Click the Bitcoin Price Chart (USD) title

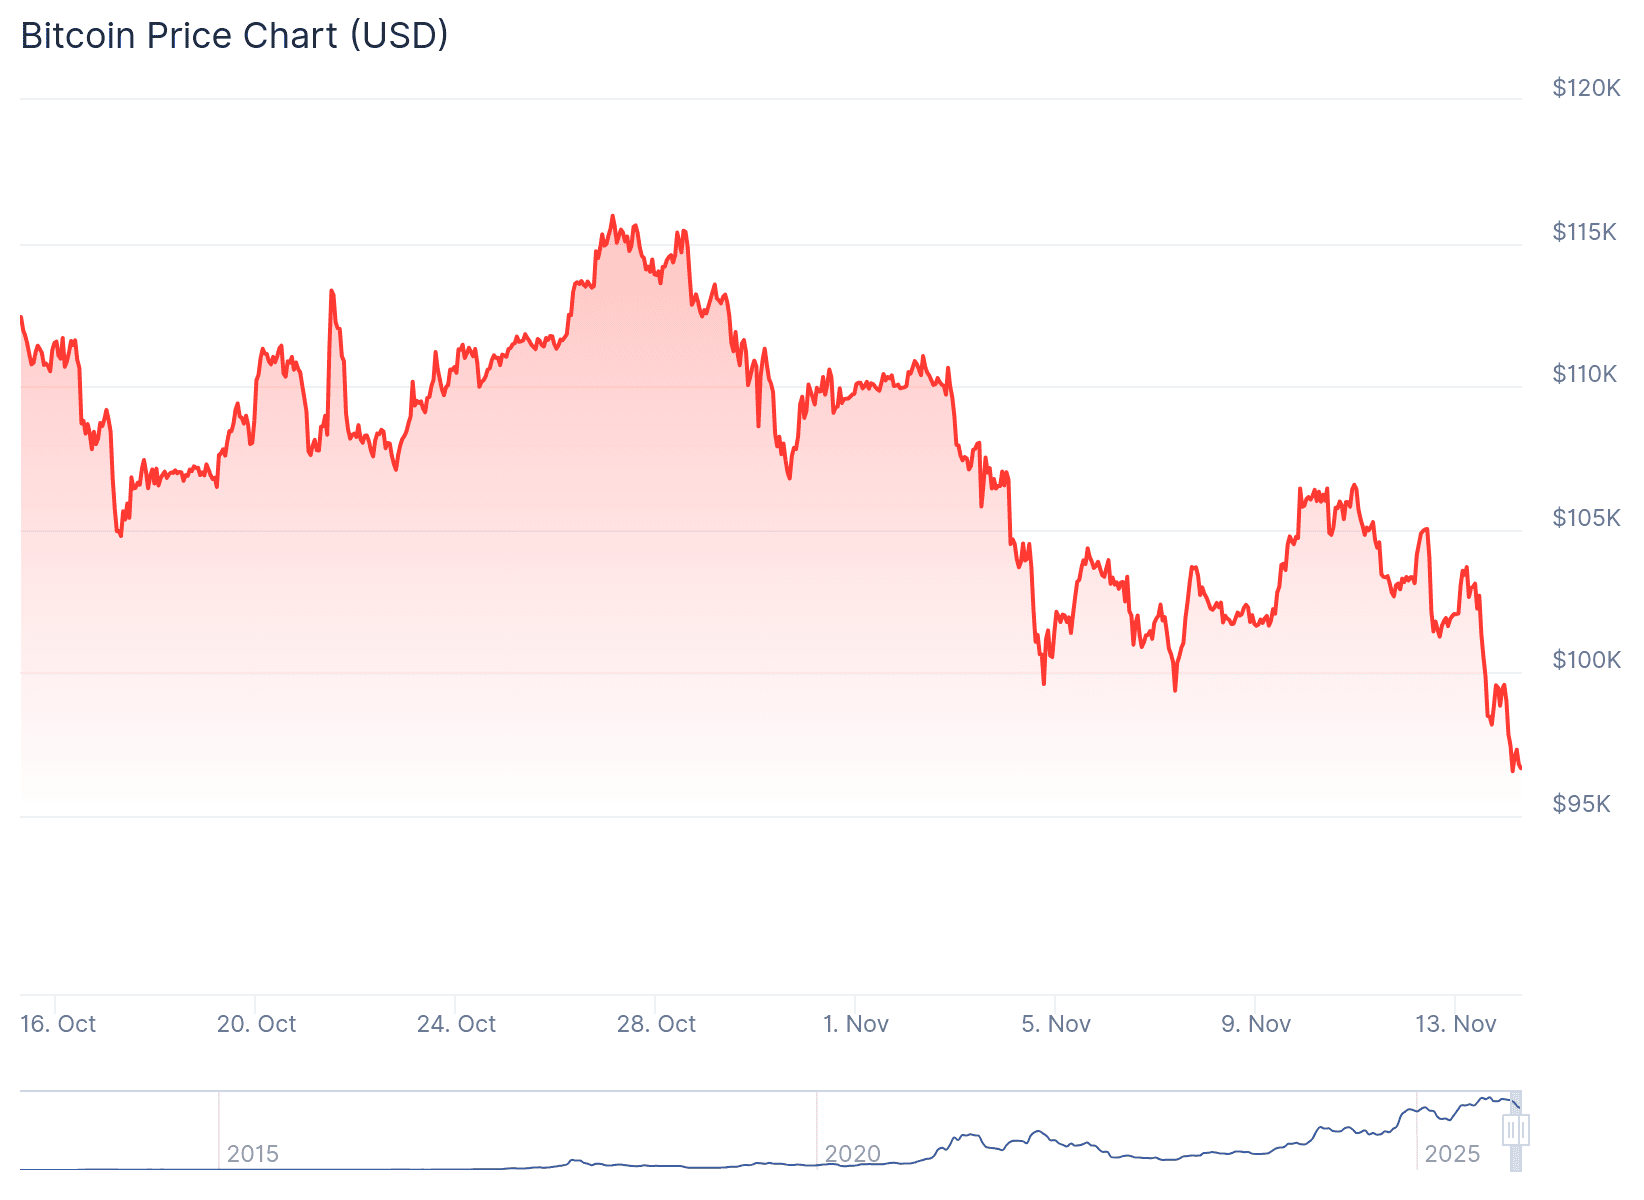pyautogui.click(x=234, y=36)
